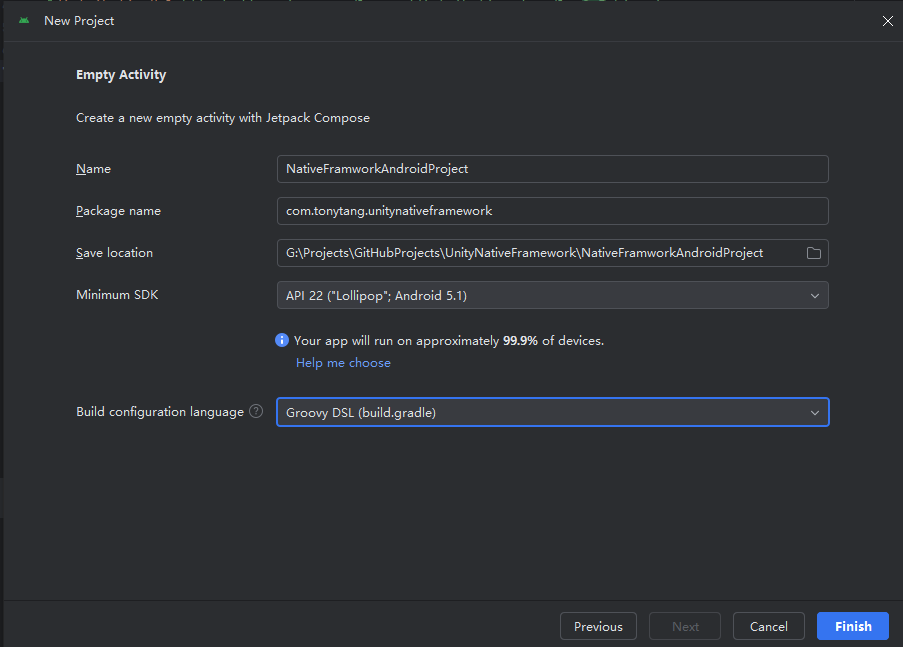Expand the Build configuration language combo box
The height and width of the screenshot is (647, 903).
point(552,412)
